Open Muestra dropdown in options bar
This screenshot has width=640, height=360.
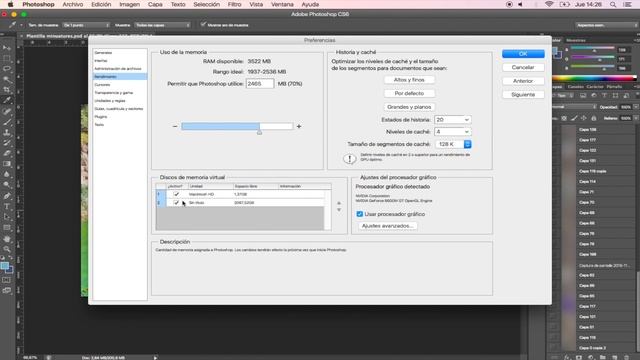(x=163, y=25)
